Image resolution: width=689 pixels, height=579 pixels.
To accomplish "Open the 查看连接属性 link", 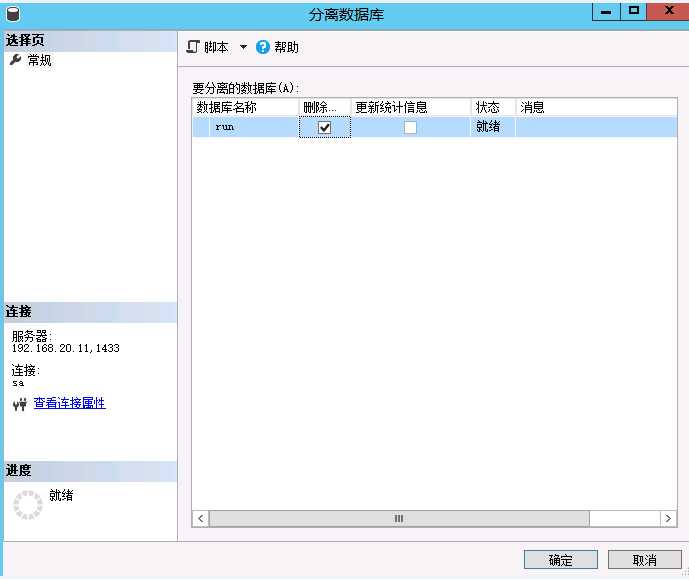I will [69, 403].
